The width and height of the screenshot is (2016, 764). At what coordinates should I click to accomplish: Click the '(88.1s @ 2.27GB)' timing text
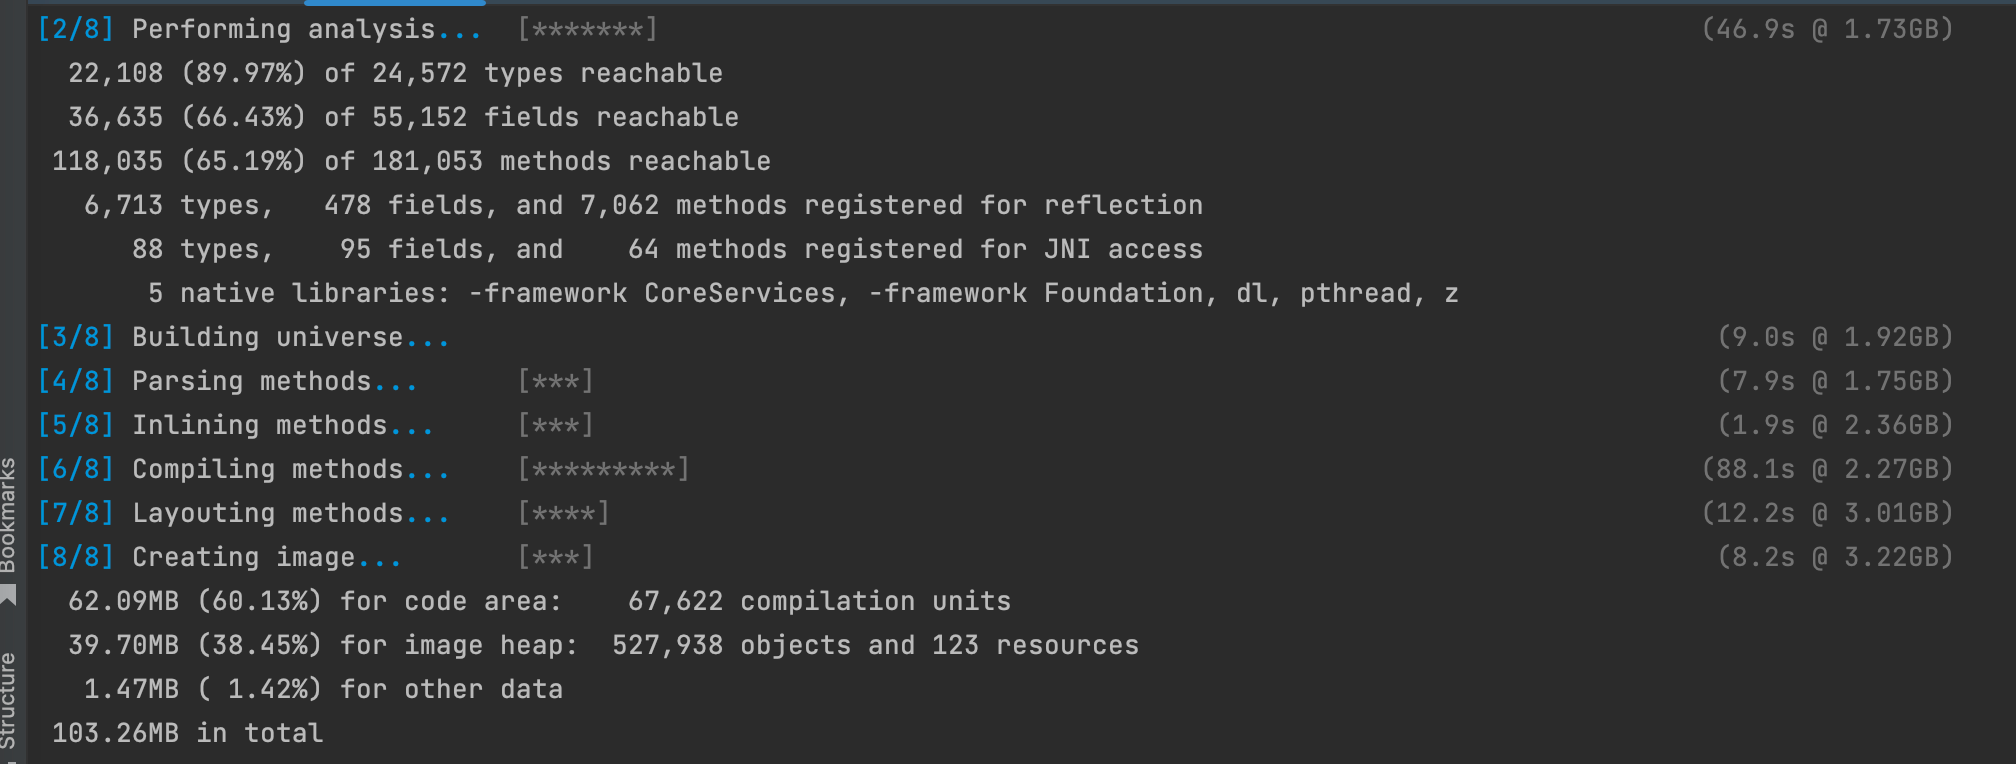(1828, 468)
